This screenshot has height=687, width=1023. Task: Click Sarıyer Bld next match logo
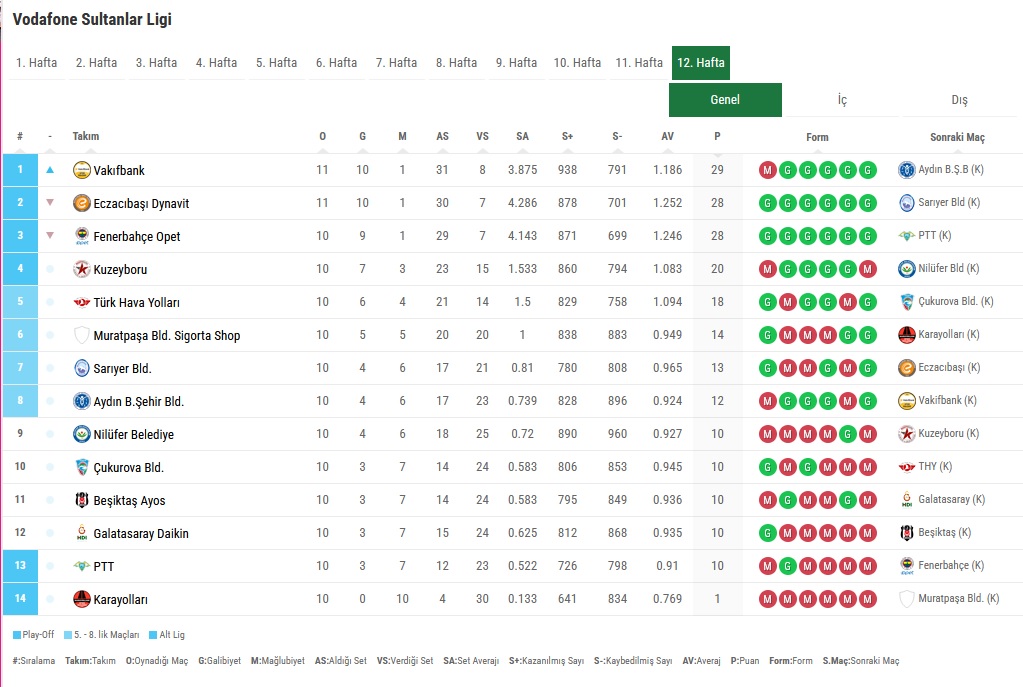click(x=907, y=203)
